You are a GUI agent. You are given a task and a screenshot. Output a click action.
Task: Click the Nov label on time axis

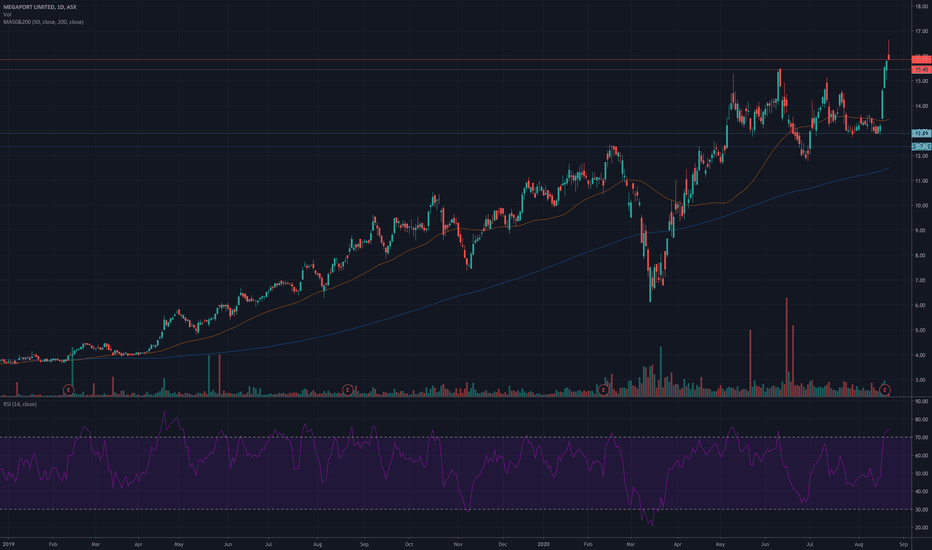click(x=458, y=544)
